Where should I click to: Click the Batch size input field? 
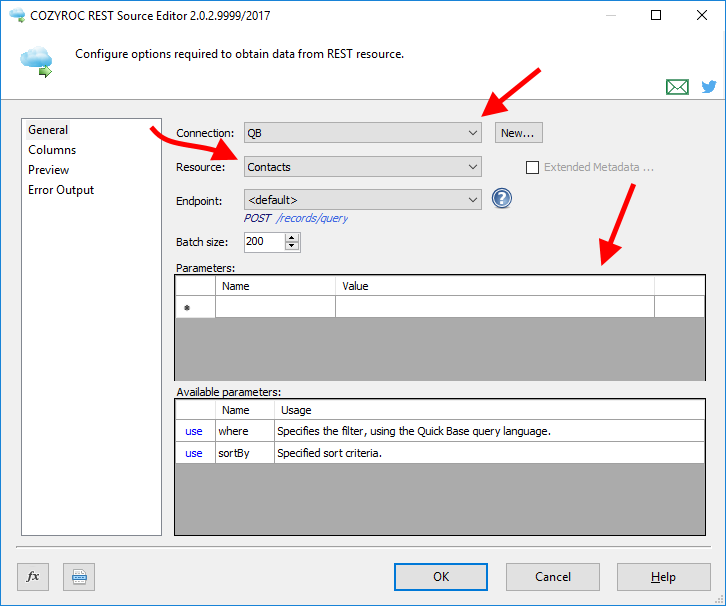click(x=264, y=242)
